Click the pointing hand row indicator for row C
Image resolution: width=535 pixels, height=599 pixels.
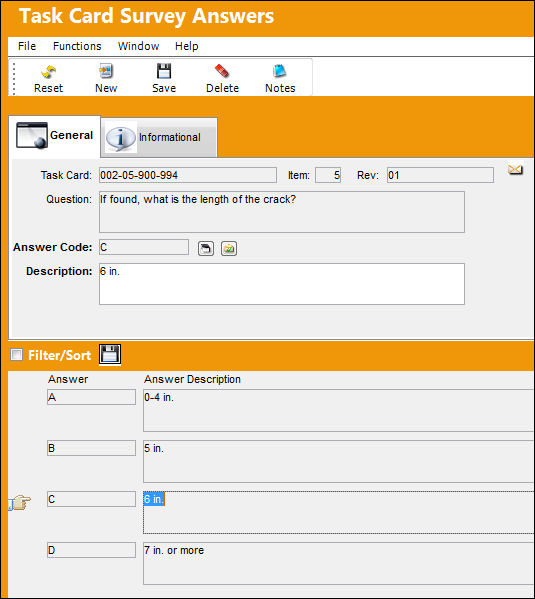[x=20, y=502]
